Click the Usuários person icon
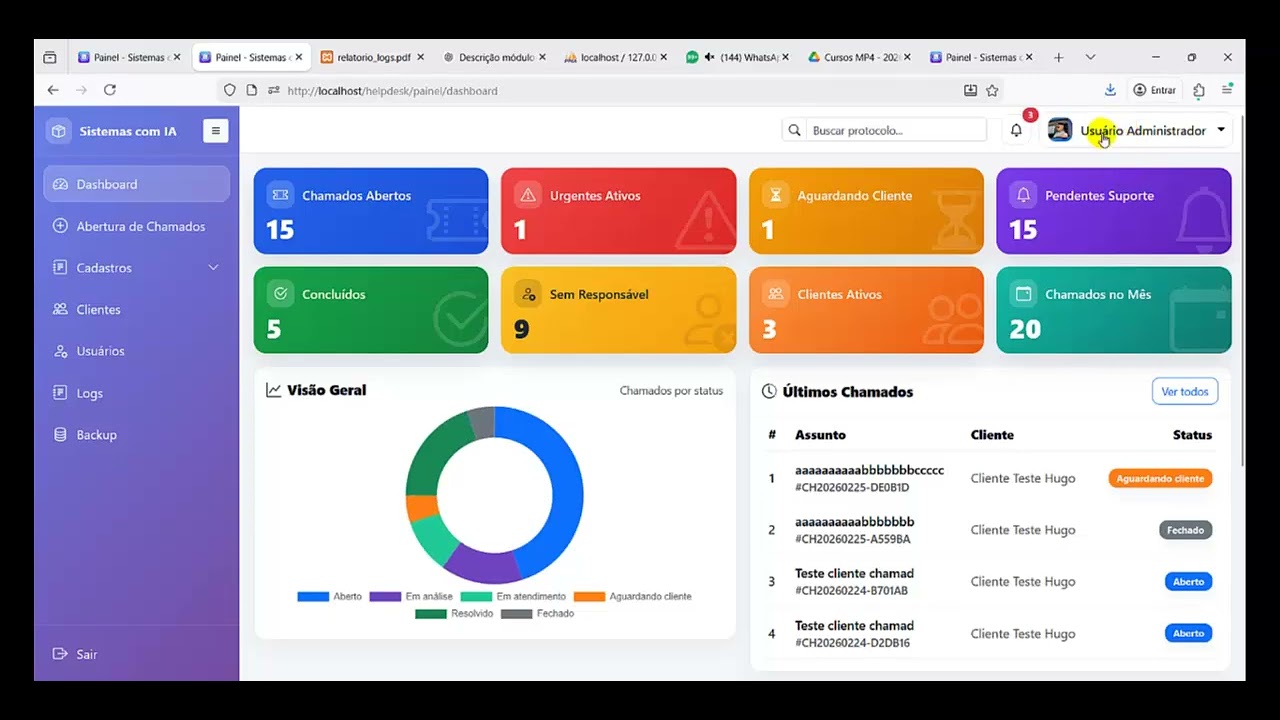The width and height of the screenshot is (1280, 720). tap(60, 351)
